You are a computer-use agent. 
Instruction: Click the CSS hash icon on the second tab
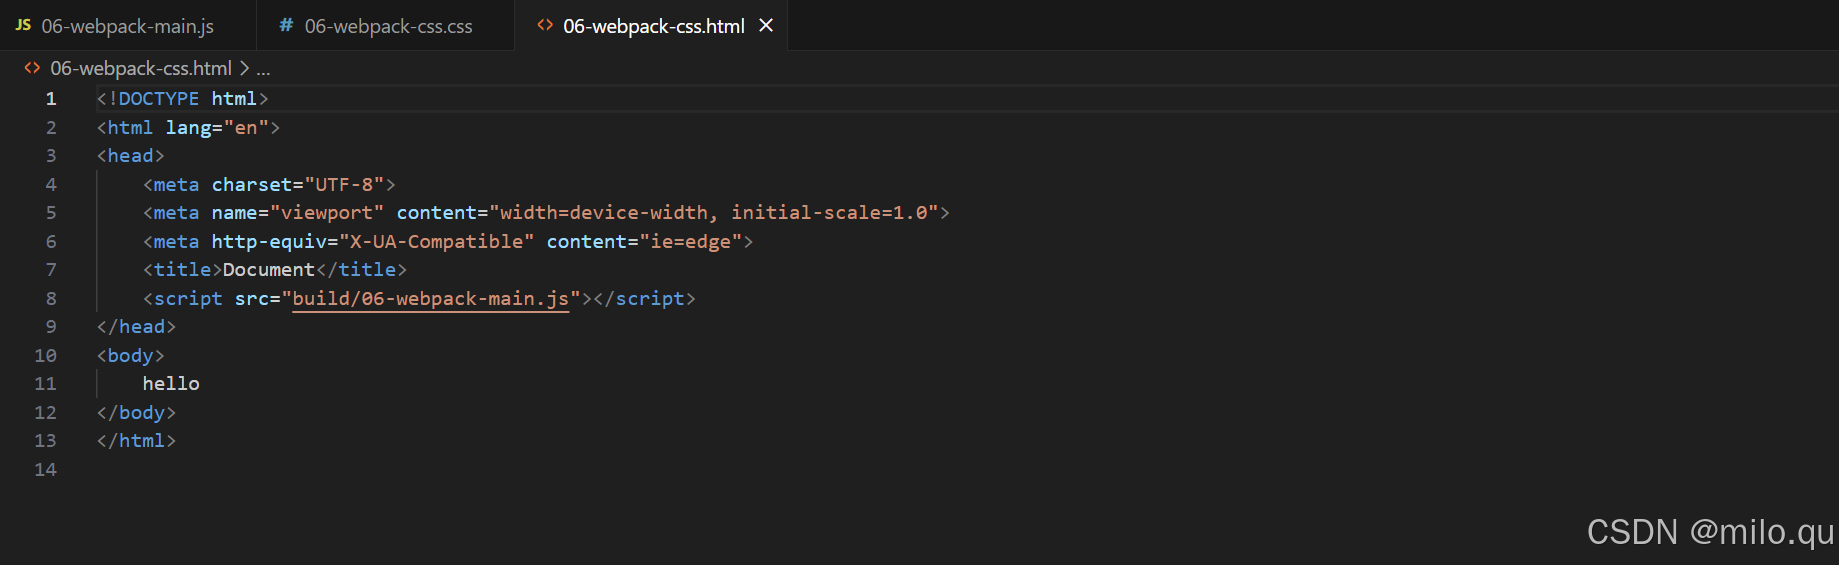286,25
